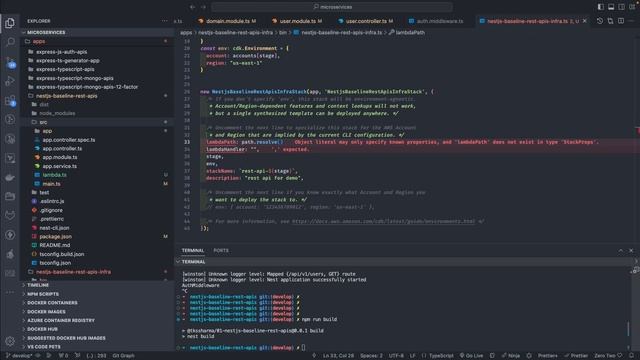
Task: Open Source Control view with the badge
Action: point(10,62)
